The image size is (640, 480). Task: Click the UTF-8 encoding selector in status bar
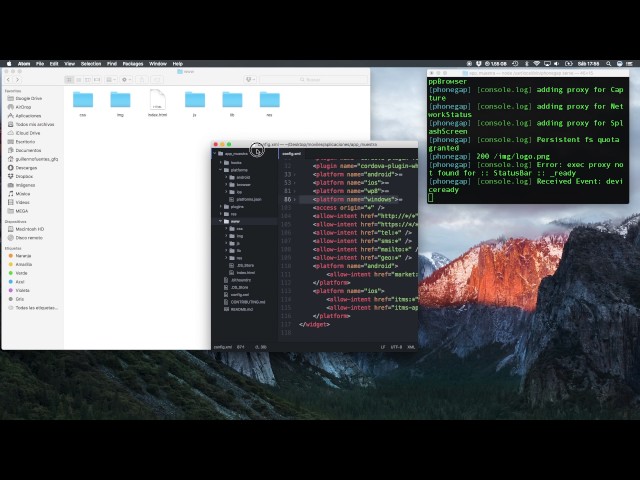[x=396, y=347]
